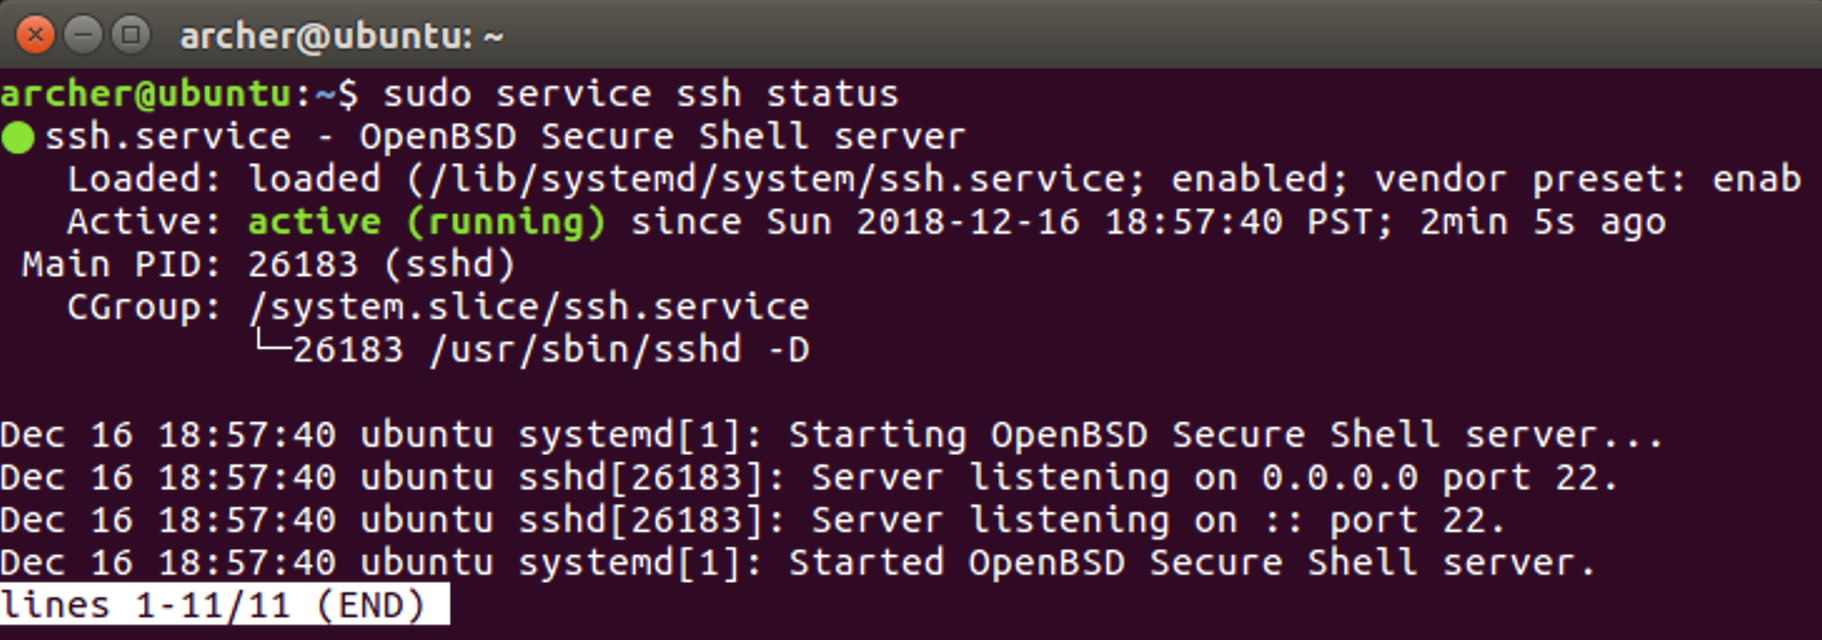1822x640 pixels.
Task: Click log line listening on :: port 22
Action: point(752,520)
